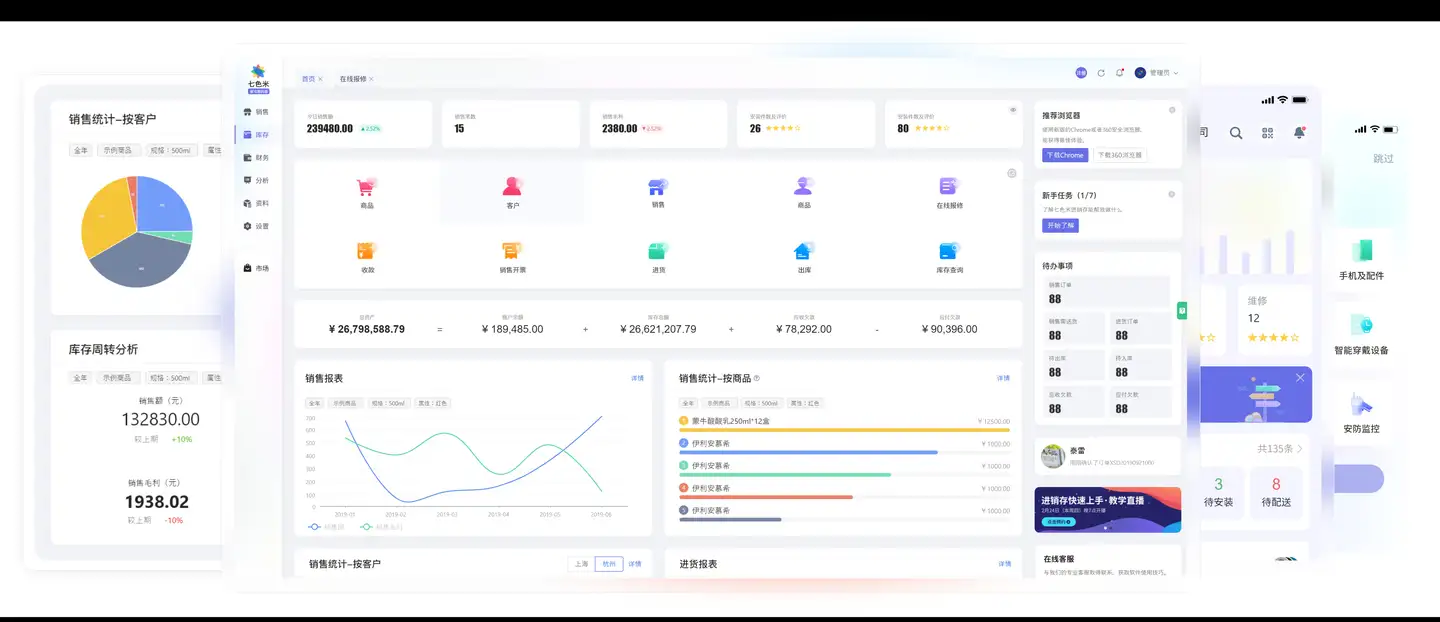Viewport: 1440px width, 622px height.
Task: Open the 全年 filter in the 销售报表 card
Action: 316,403
